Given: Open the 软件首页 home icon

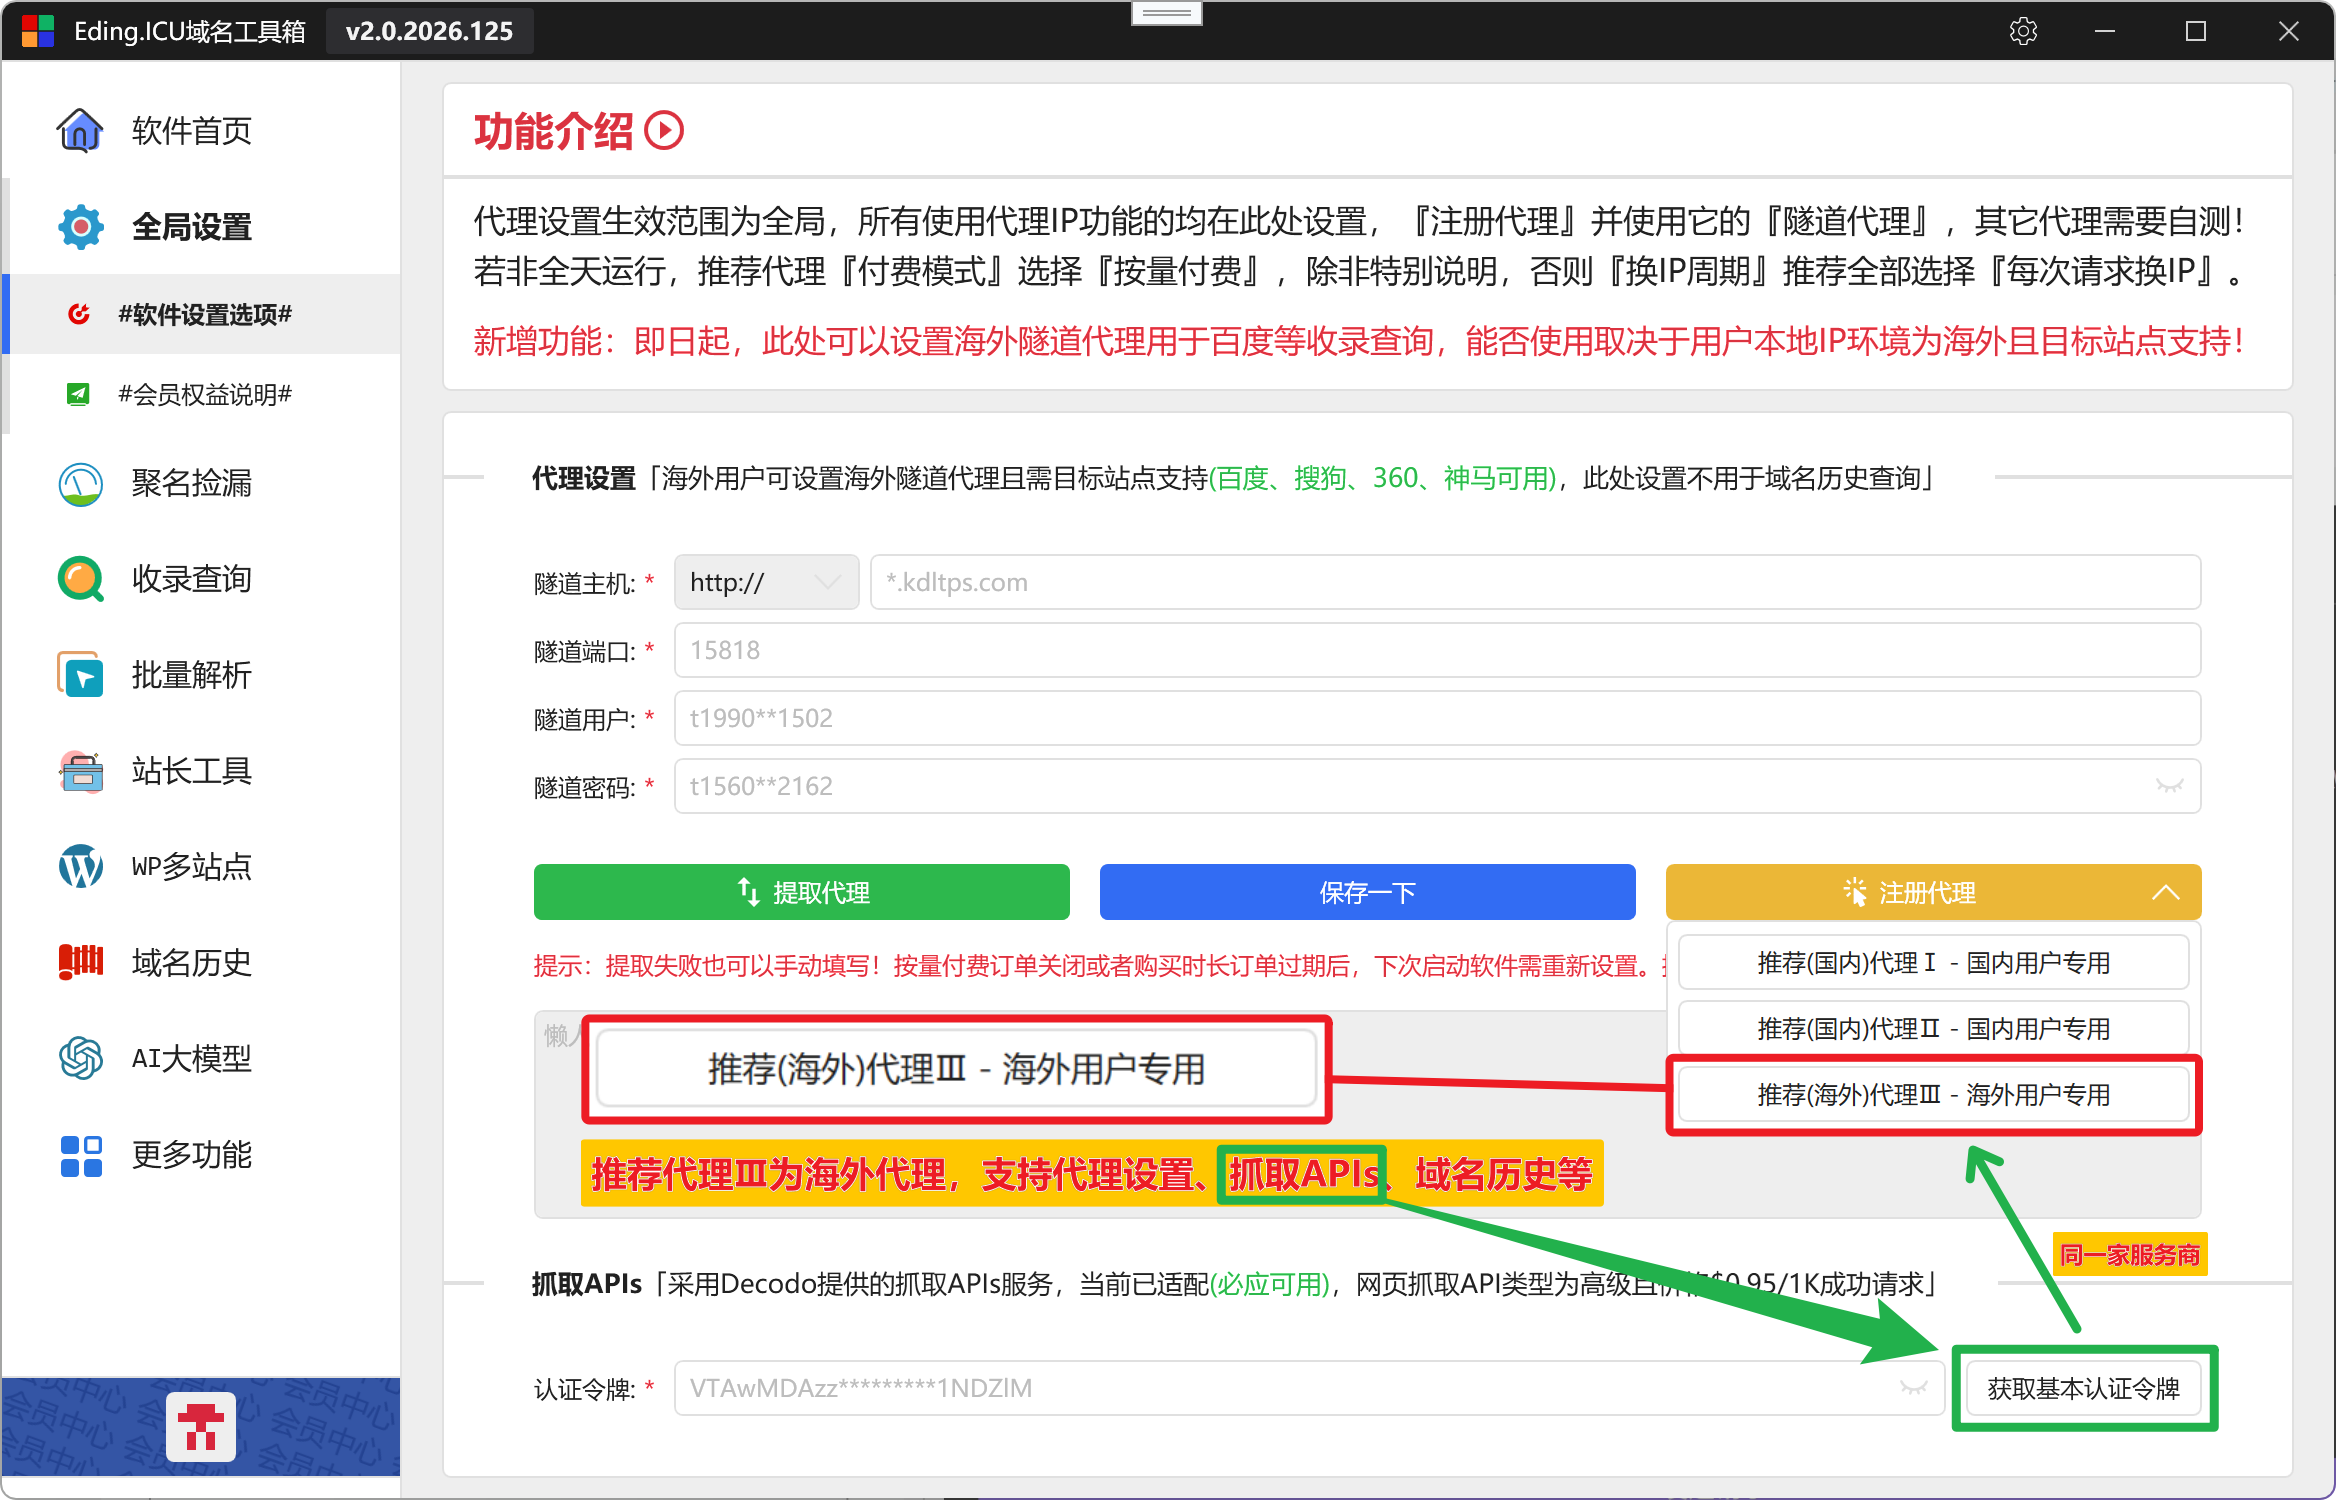Looking at the screenshot, I should (x=80, y=130).
